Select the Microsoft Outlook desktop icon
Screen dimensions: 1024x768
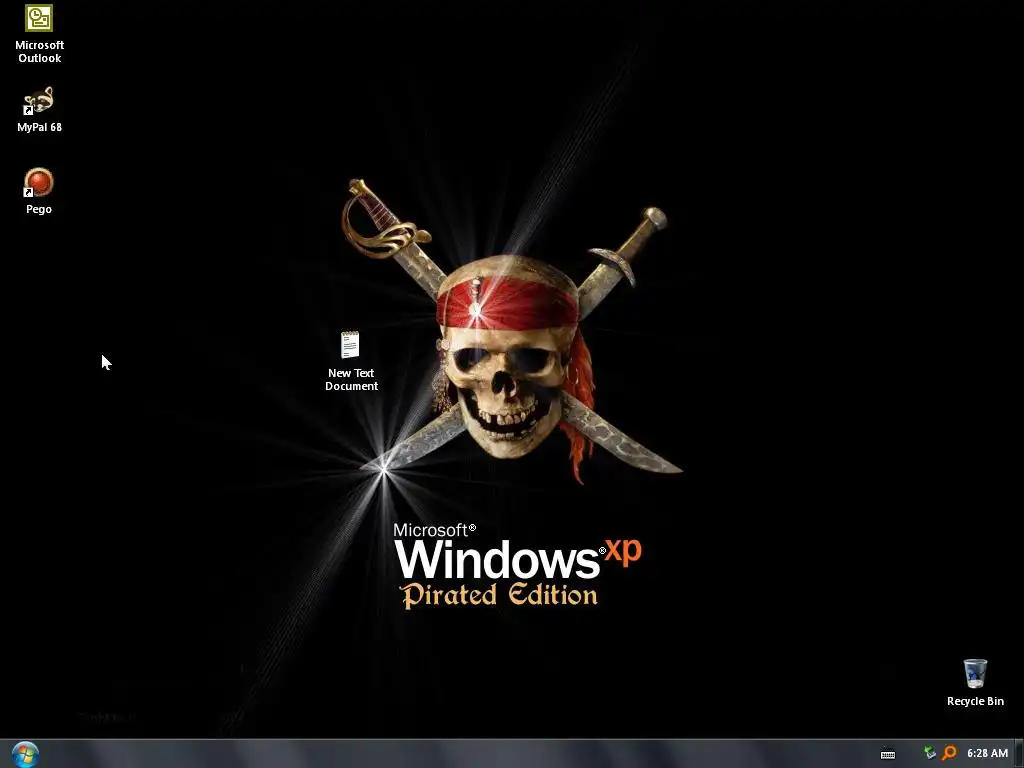pyautogui.click(x=39, y=18)
